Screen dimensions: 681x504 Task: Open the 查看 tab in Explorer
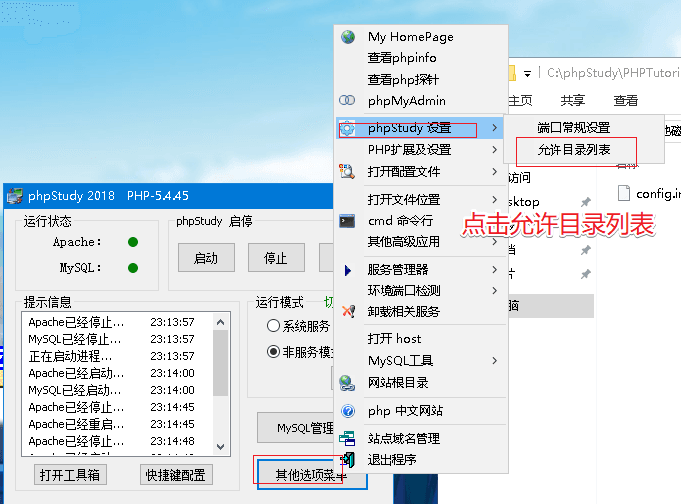pos(625,101)
